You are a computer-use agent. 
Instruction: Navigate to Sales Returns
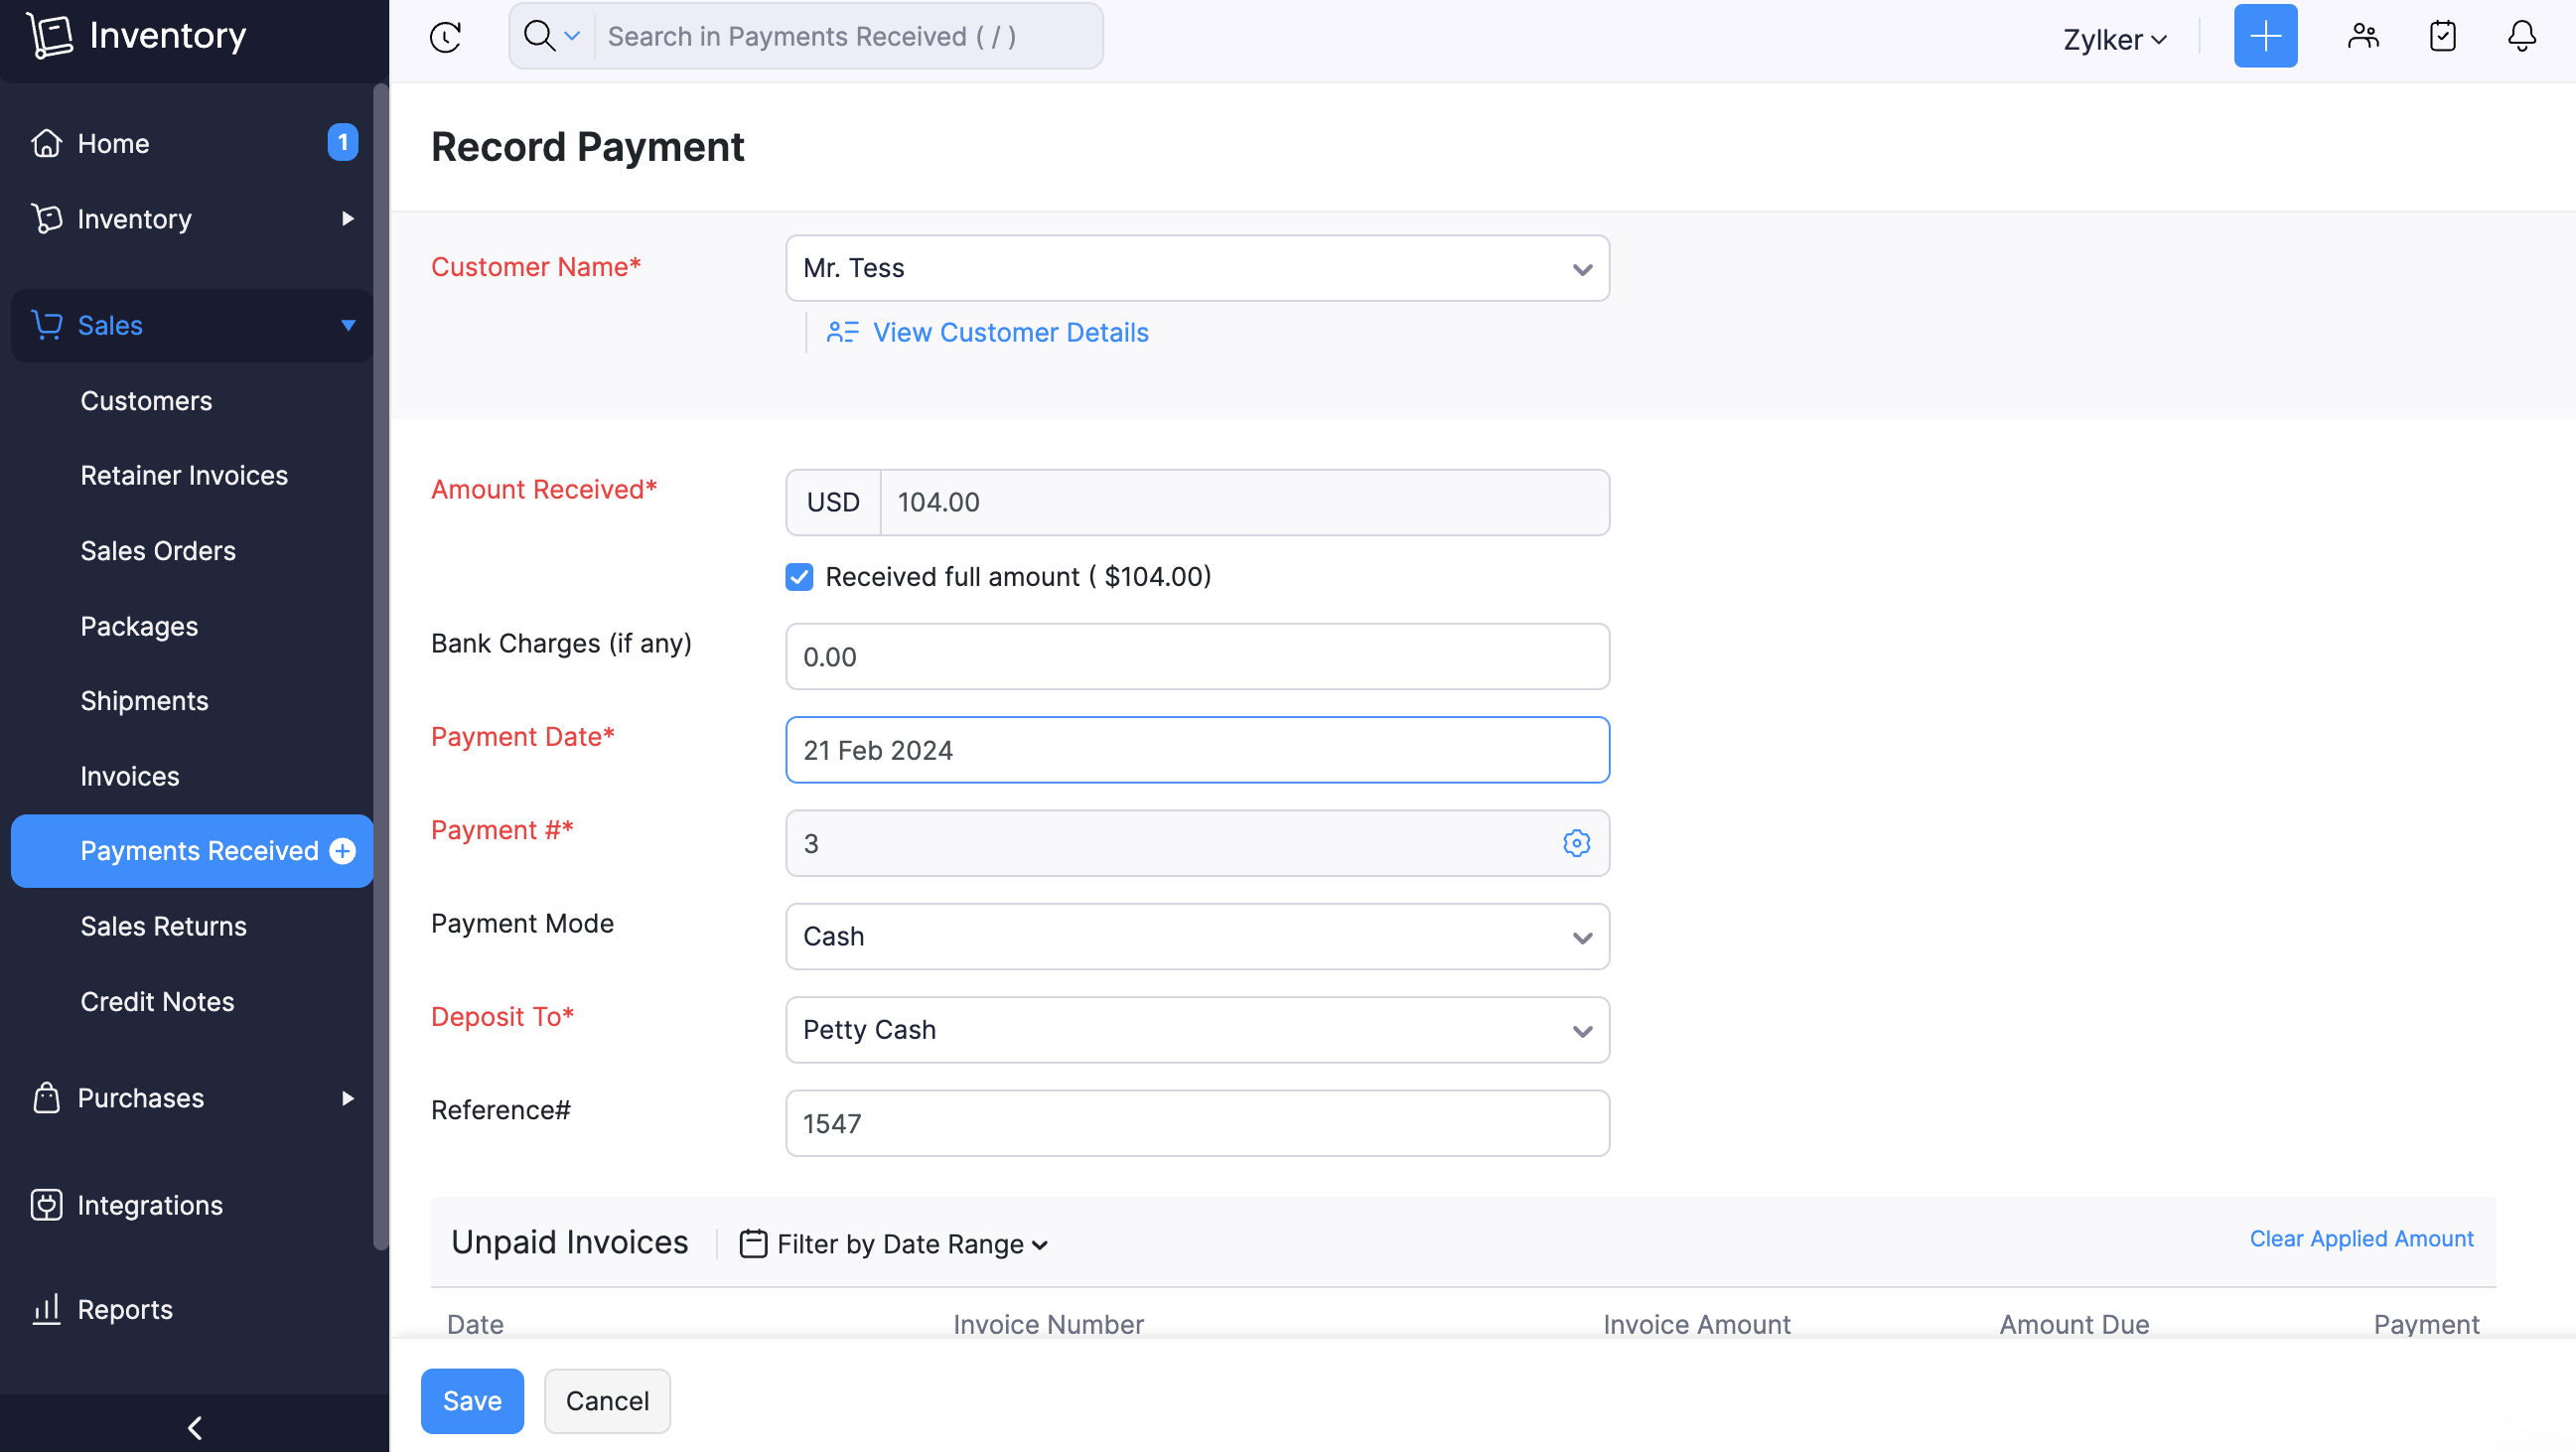tap(163, 926)
